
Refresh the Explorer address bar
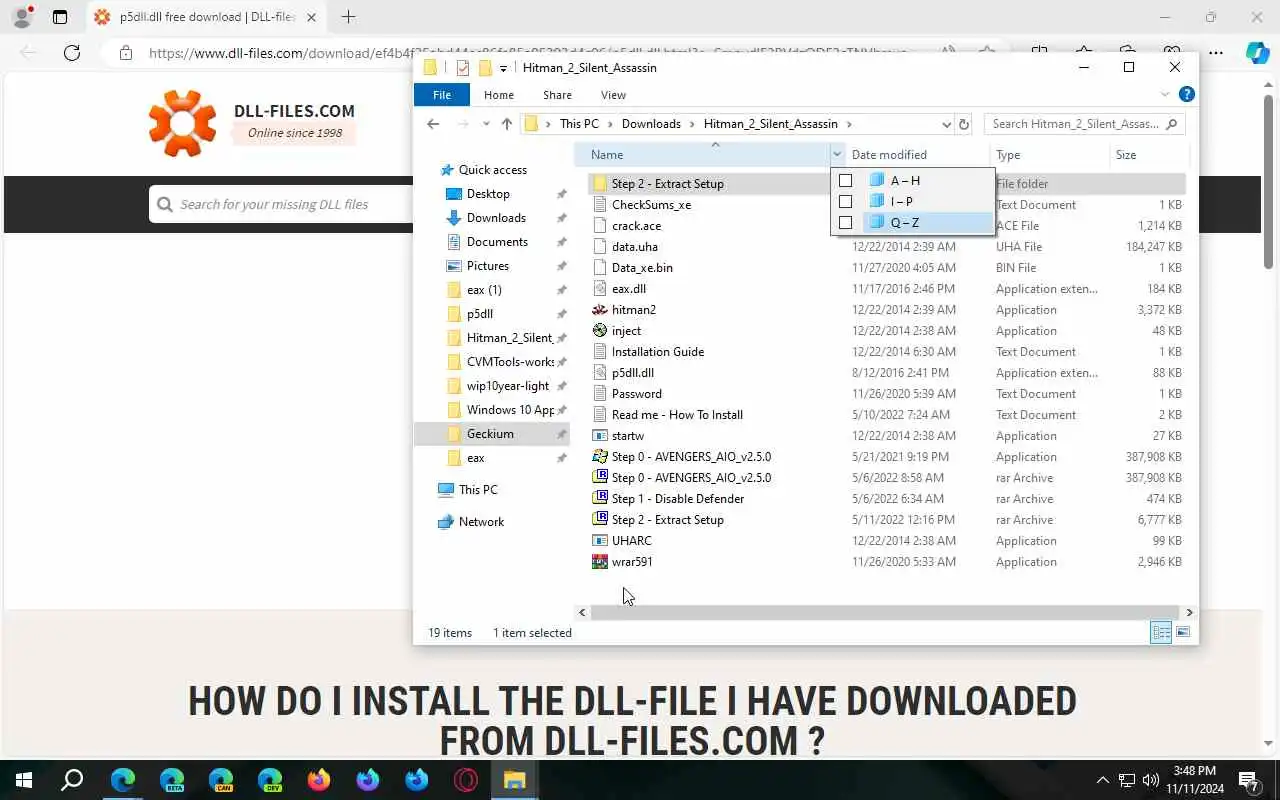[x=964, y=124]
